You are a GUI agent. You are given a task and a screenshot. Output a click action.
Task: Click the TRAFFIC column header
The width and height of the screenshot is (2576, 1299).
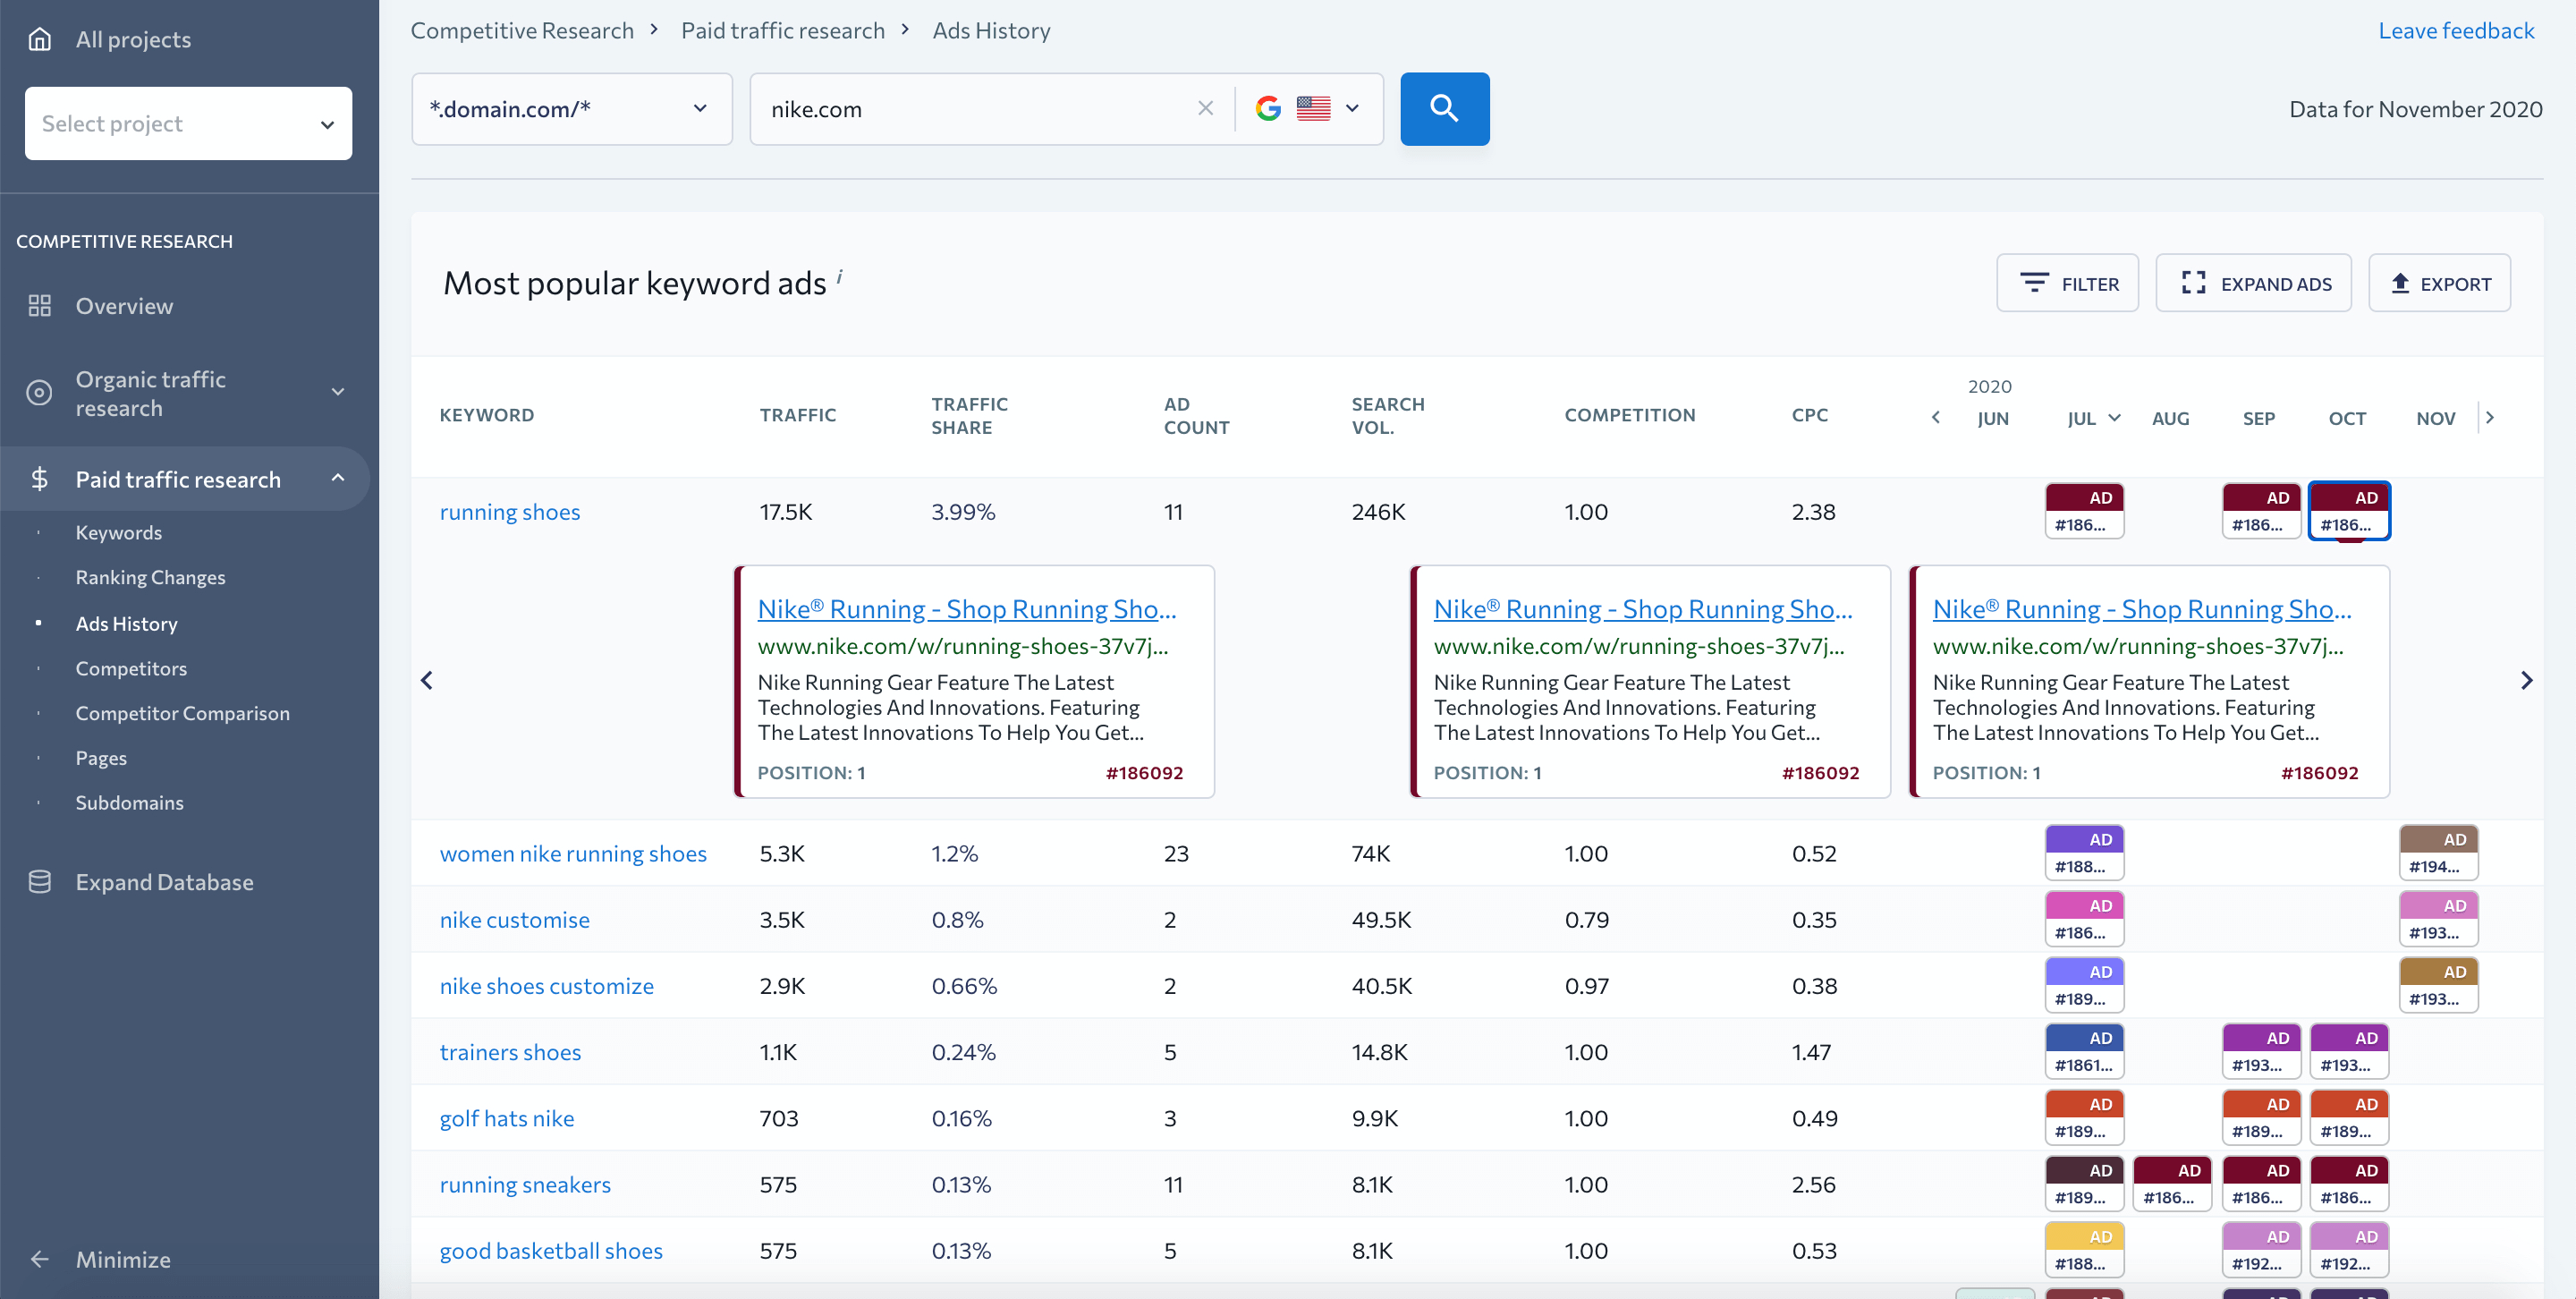coord(797,415)
